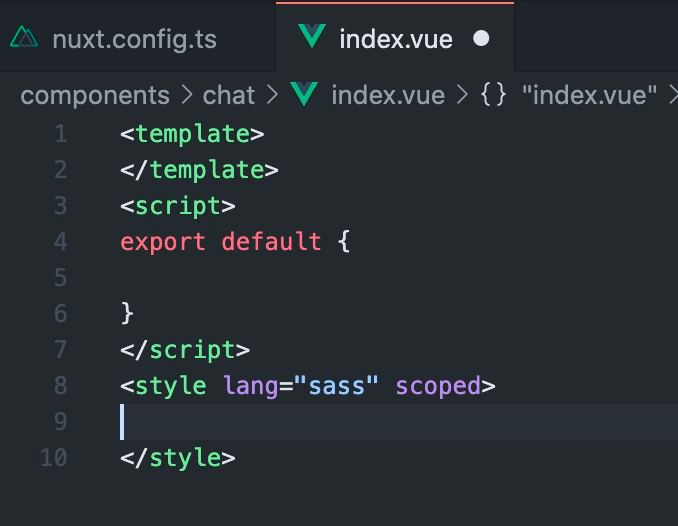Place cursor in opening <template> tag
Screen dimensions: 678x526
192,134
